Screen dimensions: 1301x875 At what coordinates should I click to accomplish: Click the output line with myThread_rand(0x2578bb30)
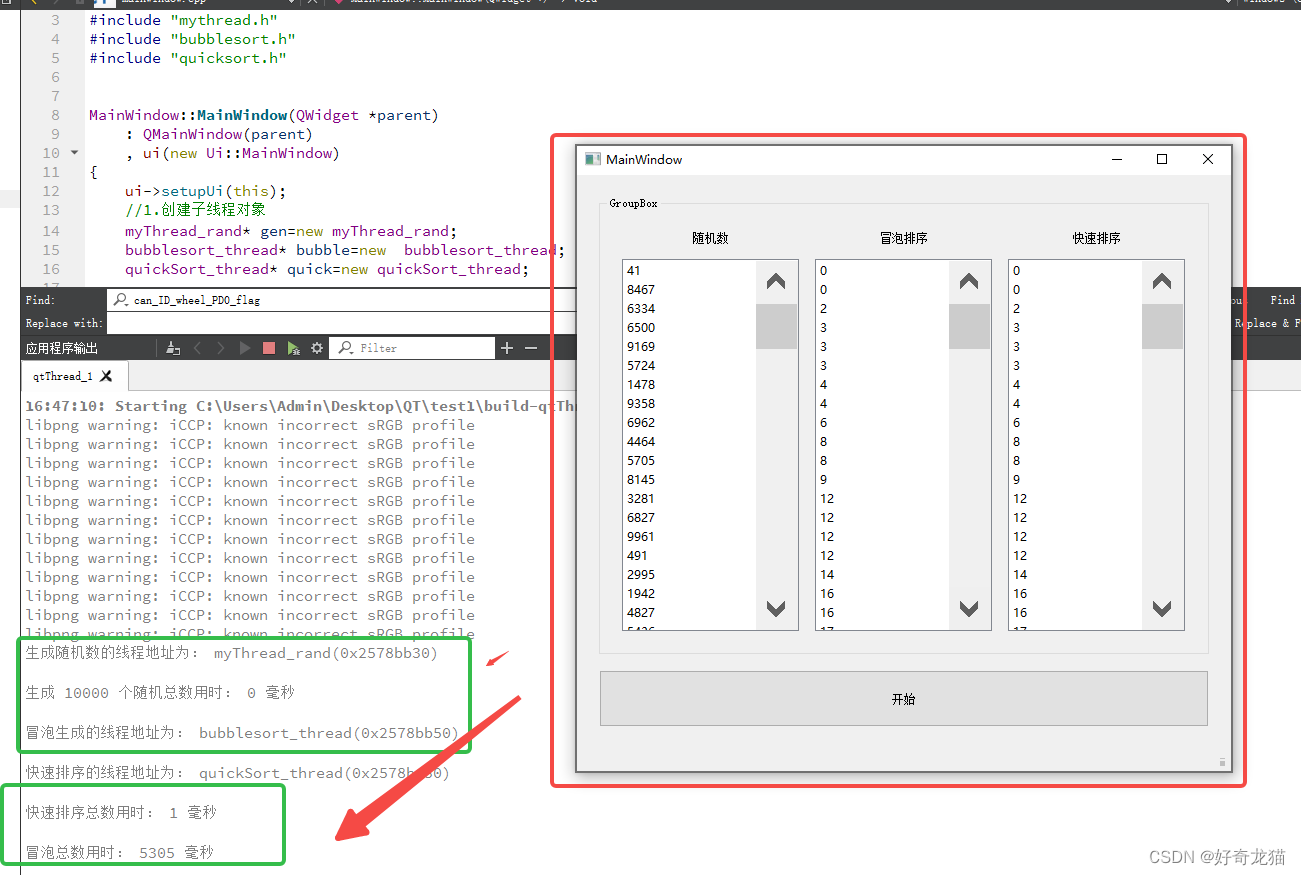[x=232, y=653]
